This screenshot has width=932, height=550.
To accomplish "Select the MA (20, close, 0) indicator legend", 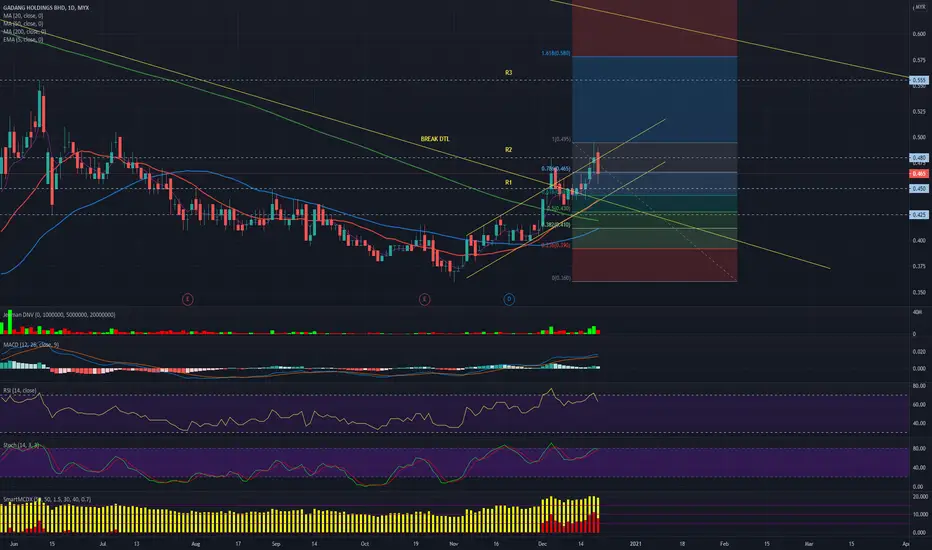I will coord(23,15).
